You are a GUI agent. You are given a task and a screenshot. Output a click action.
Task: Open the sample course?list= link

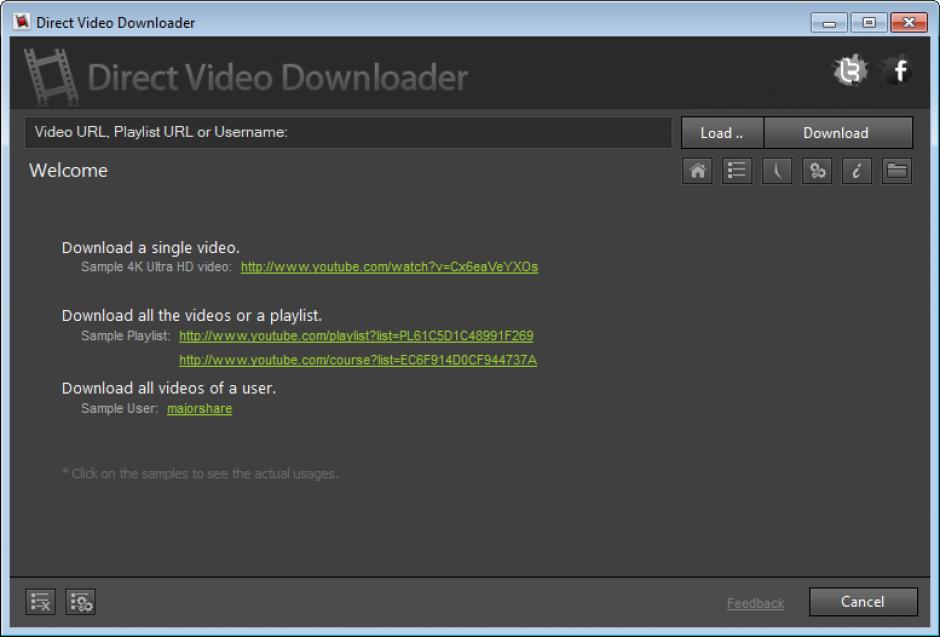point(358,360)
